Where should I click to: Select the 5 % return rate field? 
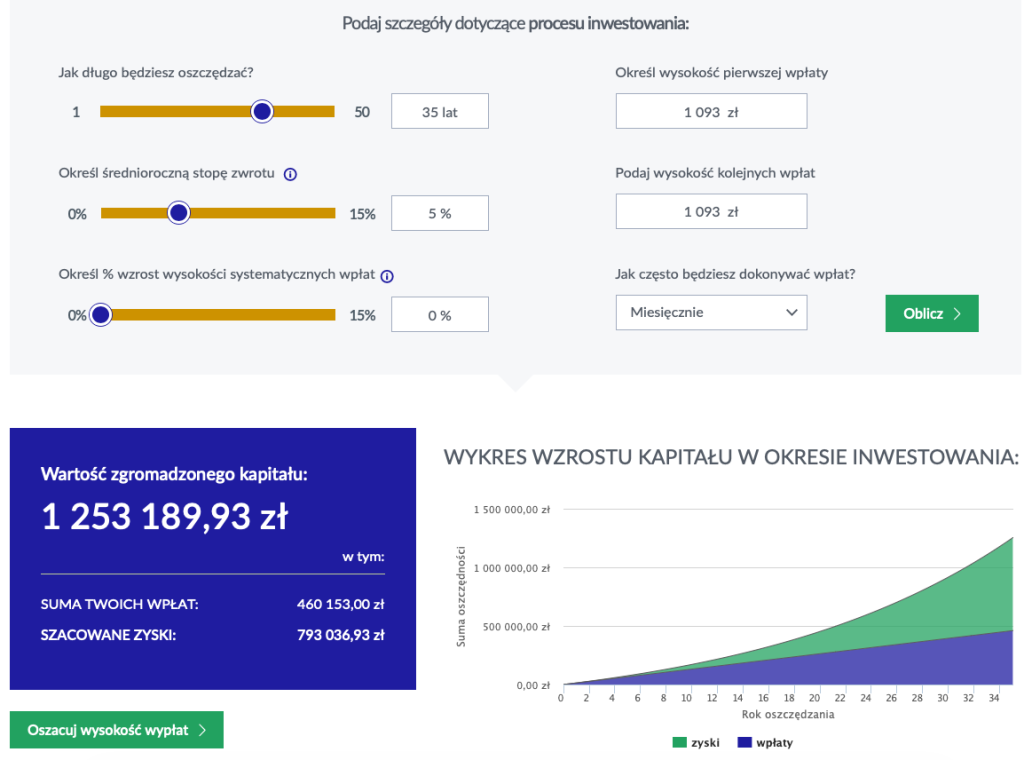pos(439,213)
